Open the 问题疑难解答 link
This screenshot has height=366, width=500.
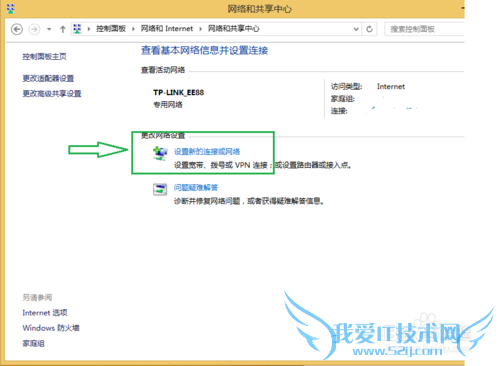pos(196,188)
